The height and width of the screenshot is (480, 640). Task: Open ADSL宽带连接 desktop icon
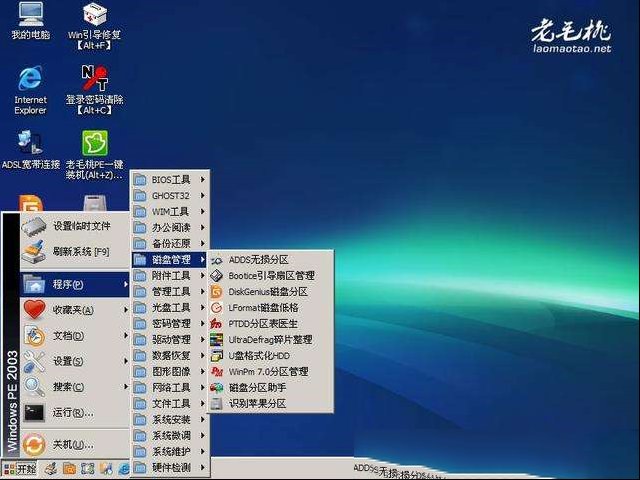tap(31, 149)
